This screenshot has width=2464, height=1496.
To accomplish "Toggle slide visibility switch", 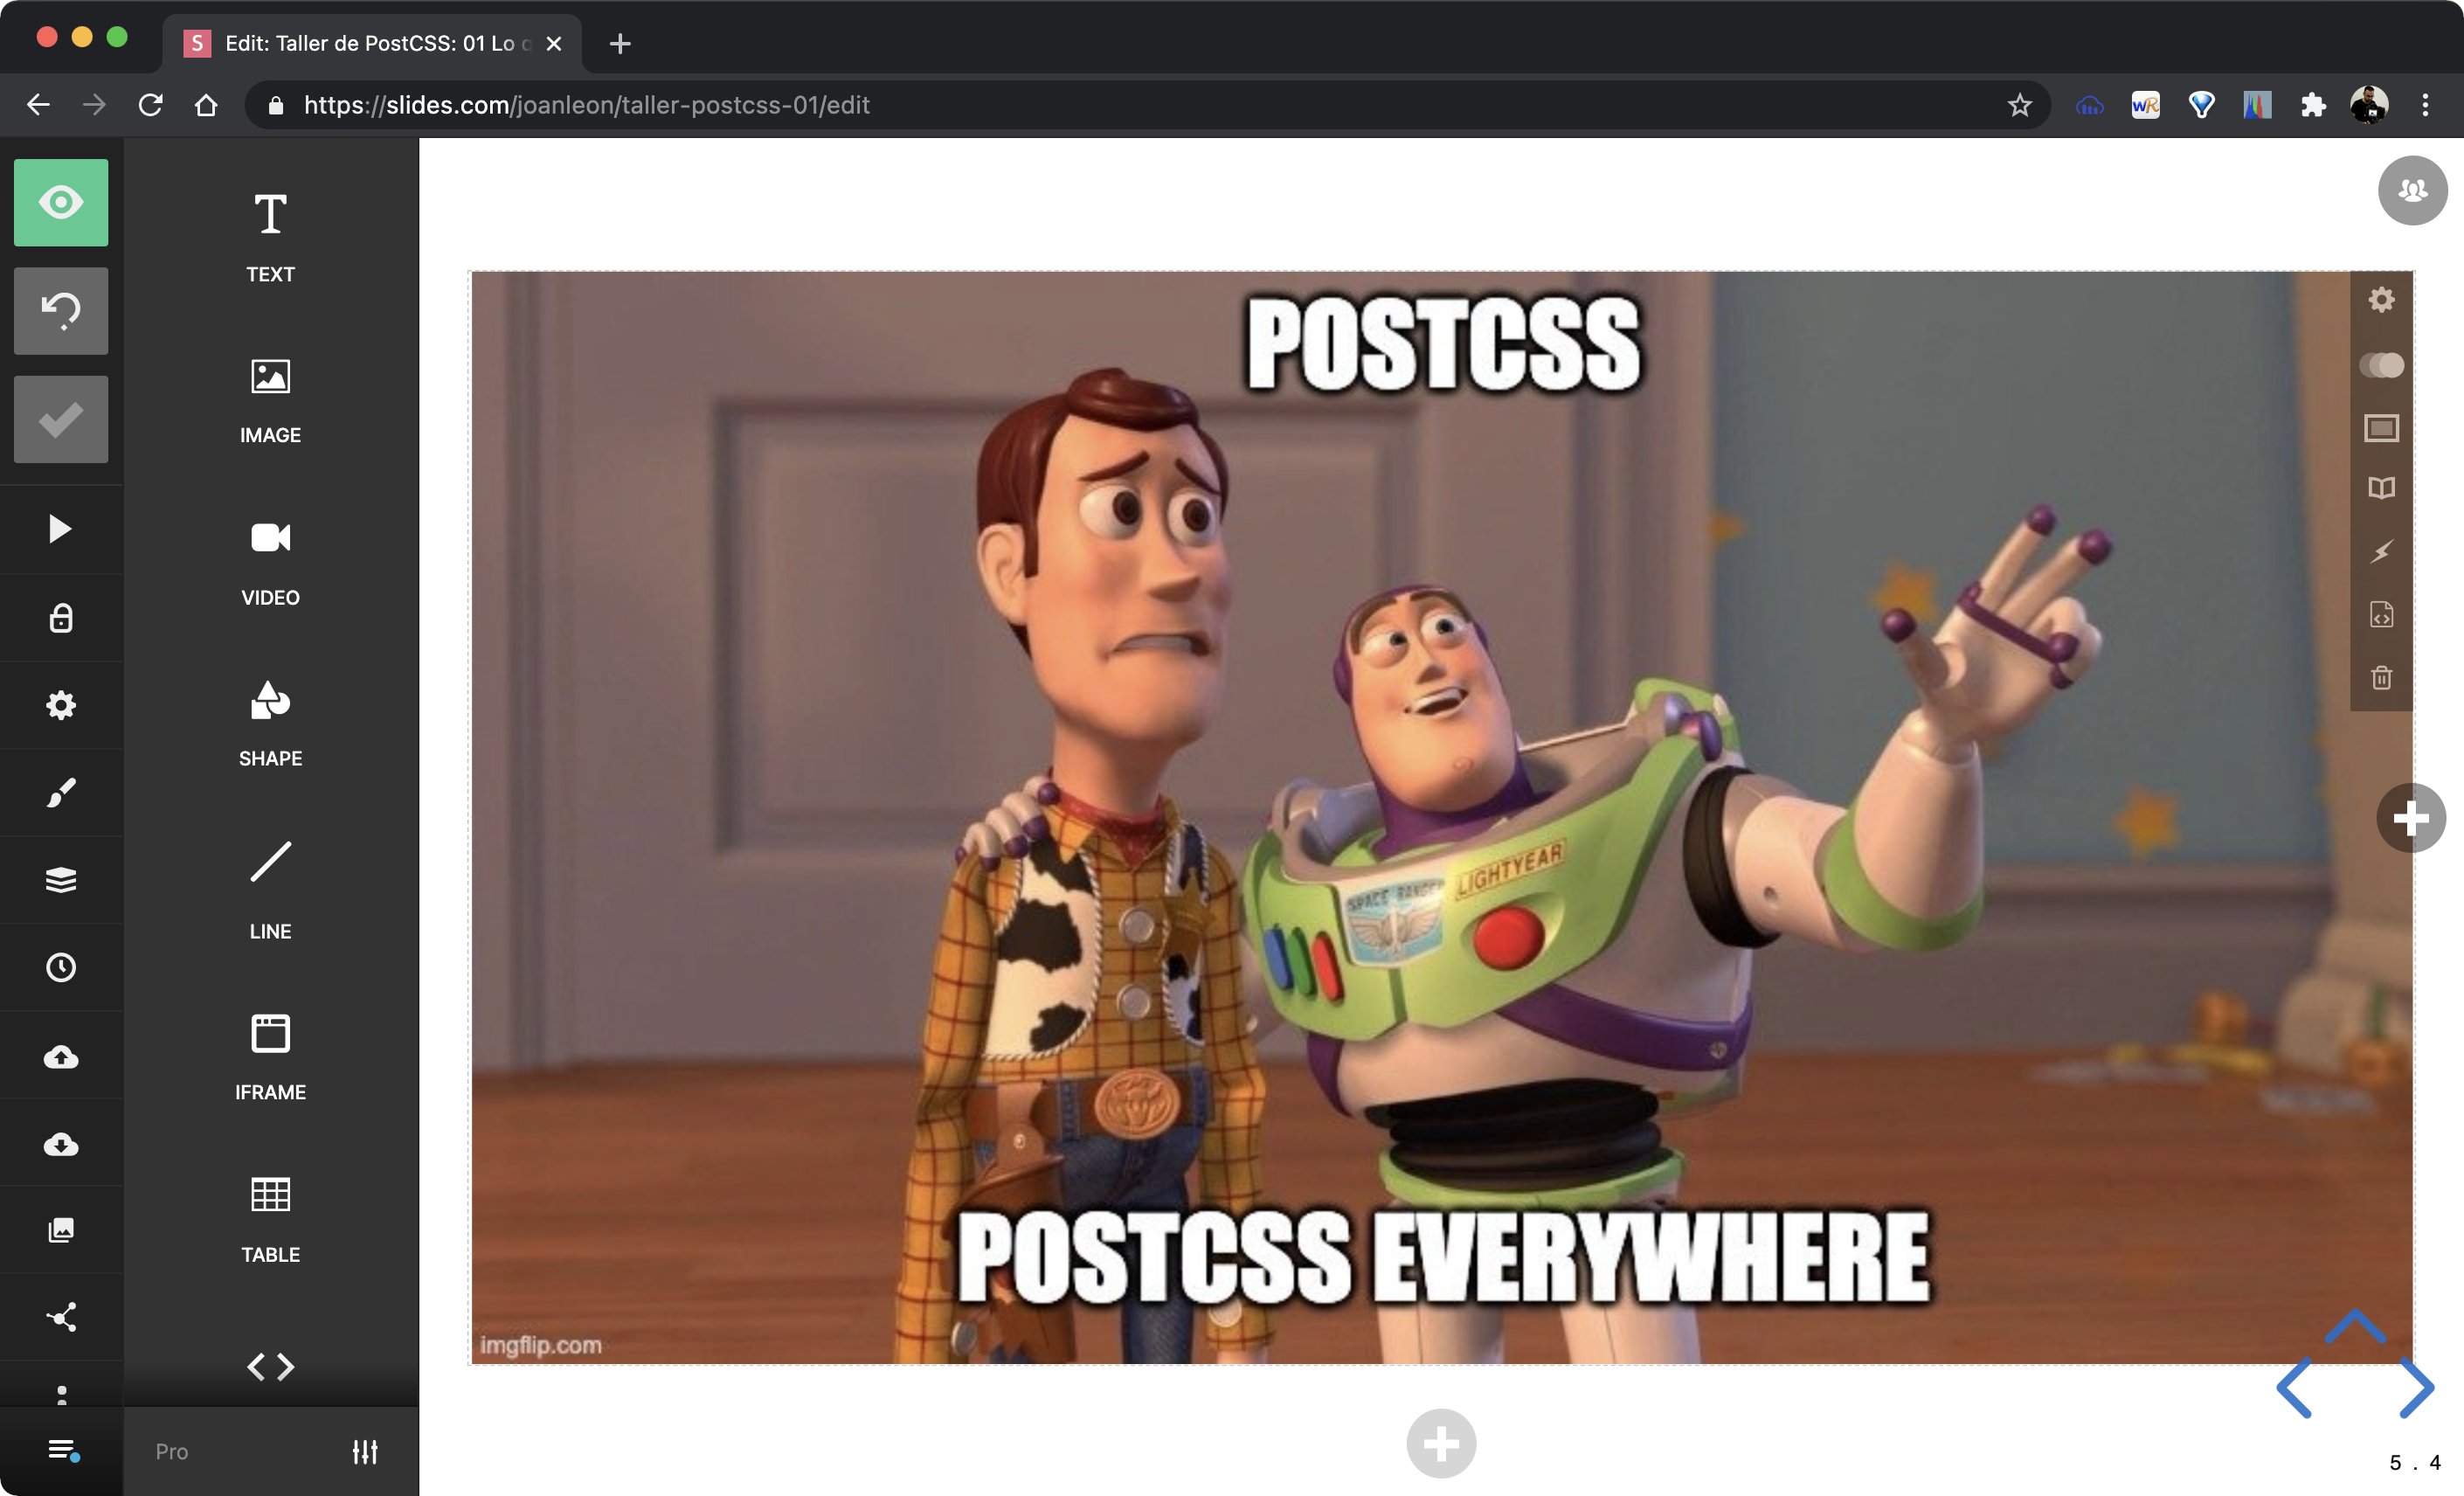I will tap(2381, 365).
